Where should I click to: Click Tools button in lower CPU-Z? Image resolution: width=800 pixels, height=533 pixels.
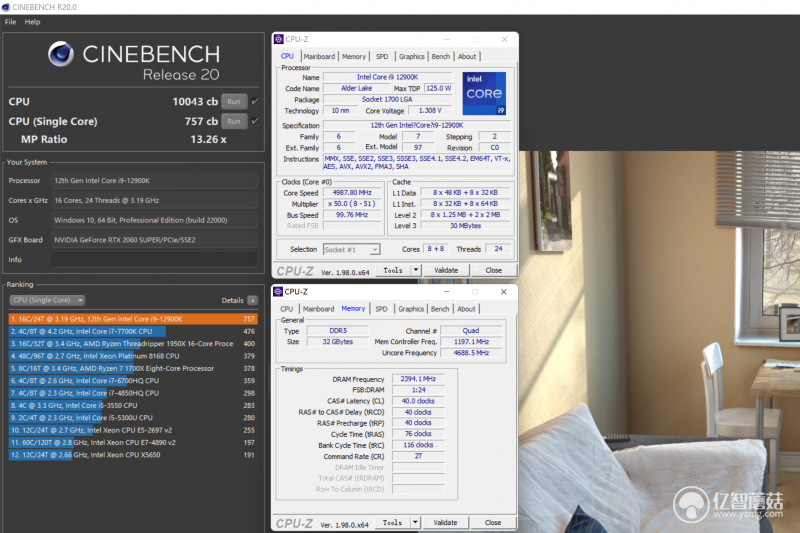pos(393,523)
